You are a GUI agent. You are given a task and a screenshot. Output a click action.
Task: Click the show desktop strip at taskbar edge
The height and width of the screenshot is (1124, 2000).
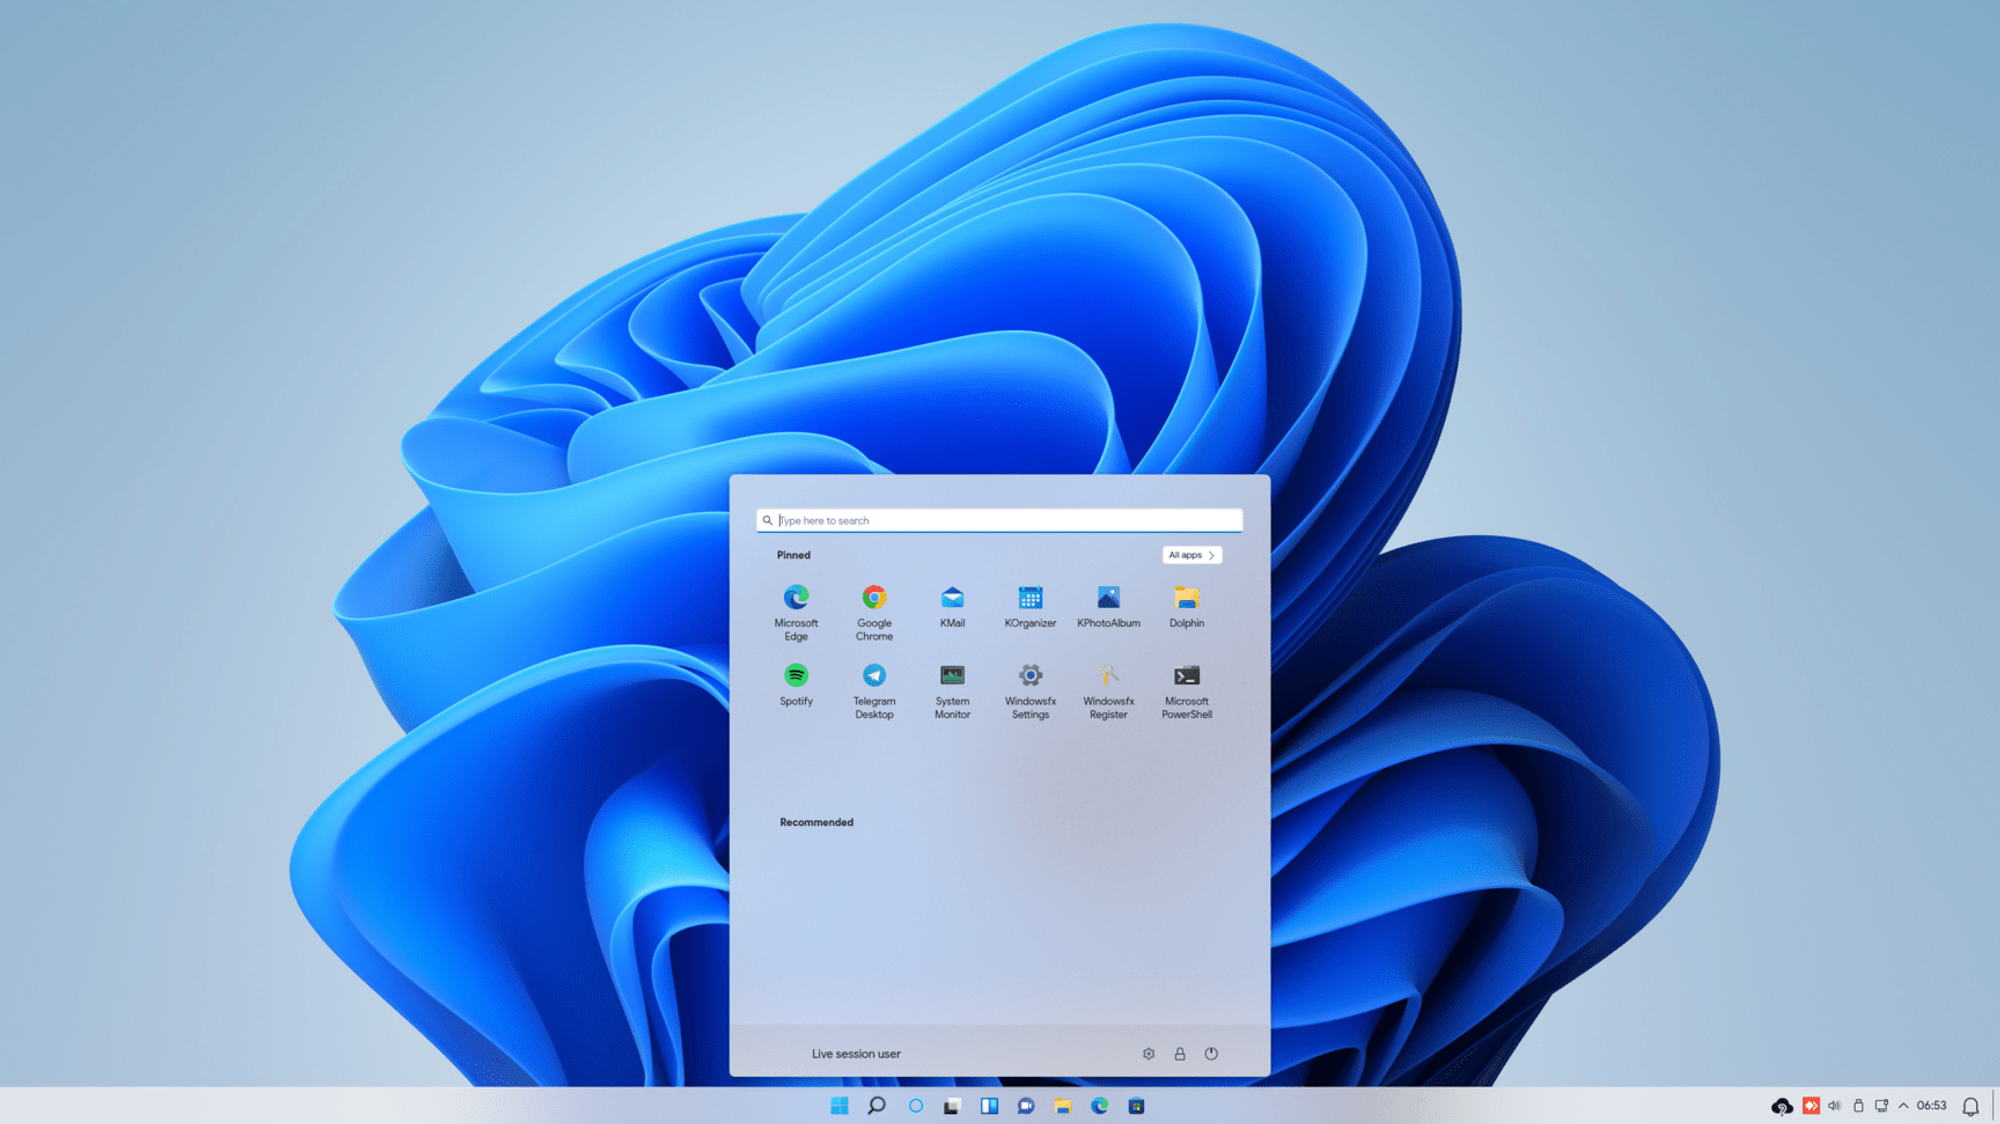pyautogui.click(x=1996, y=1105)
